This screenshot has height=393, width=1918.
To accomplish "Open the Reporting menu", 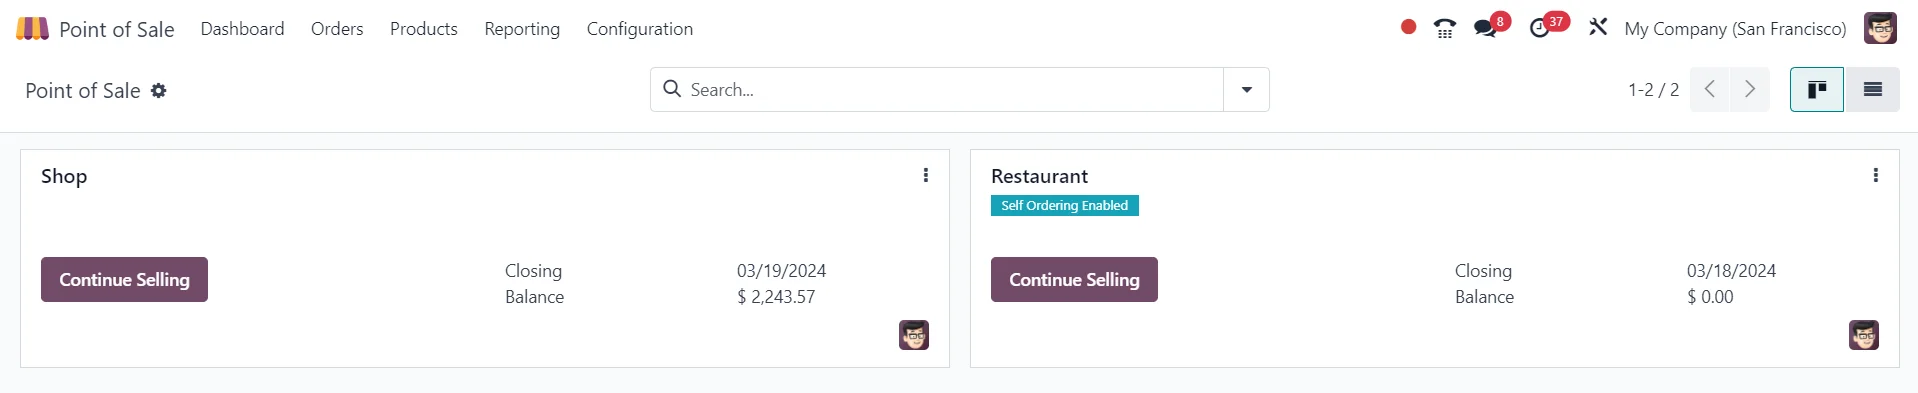I will tap(522, 29).
